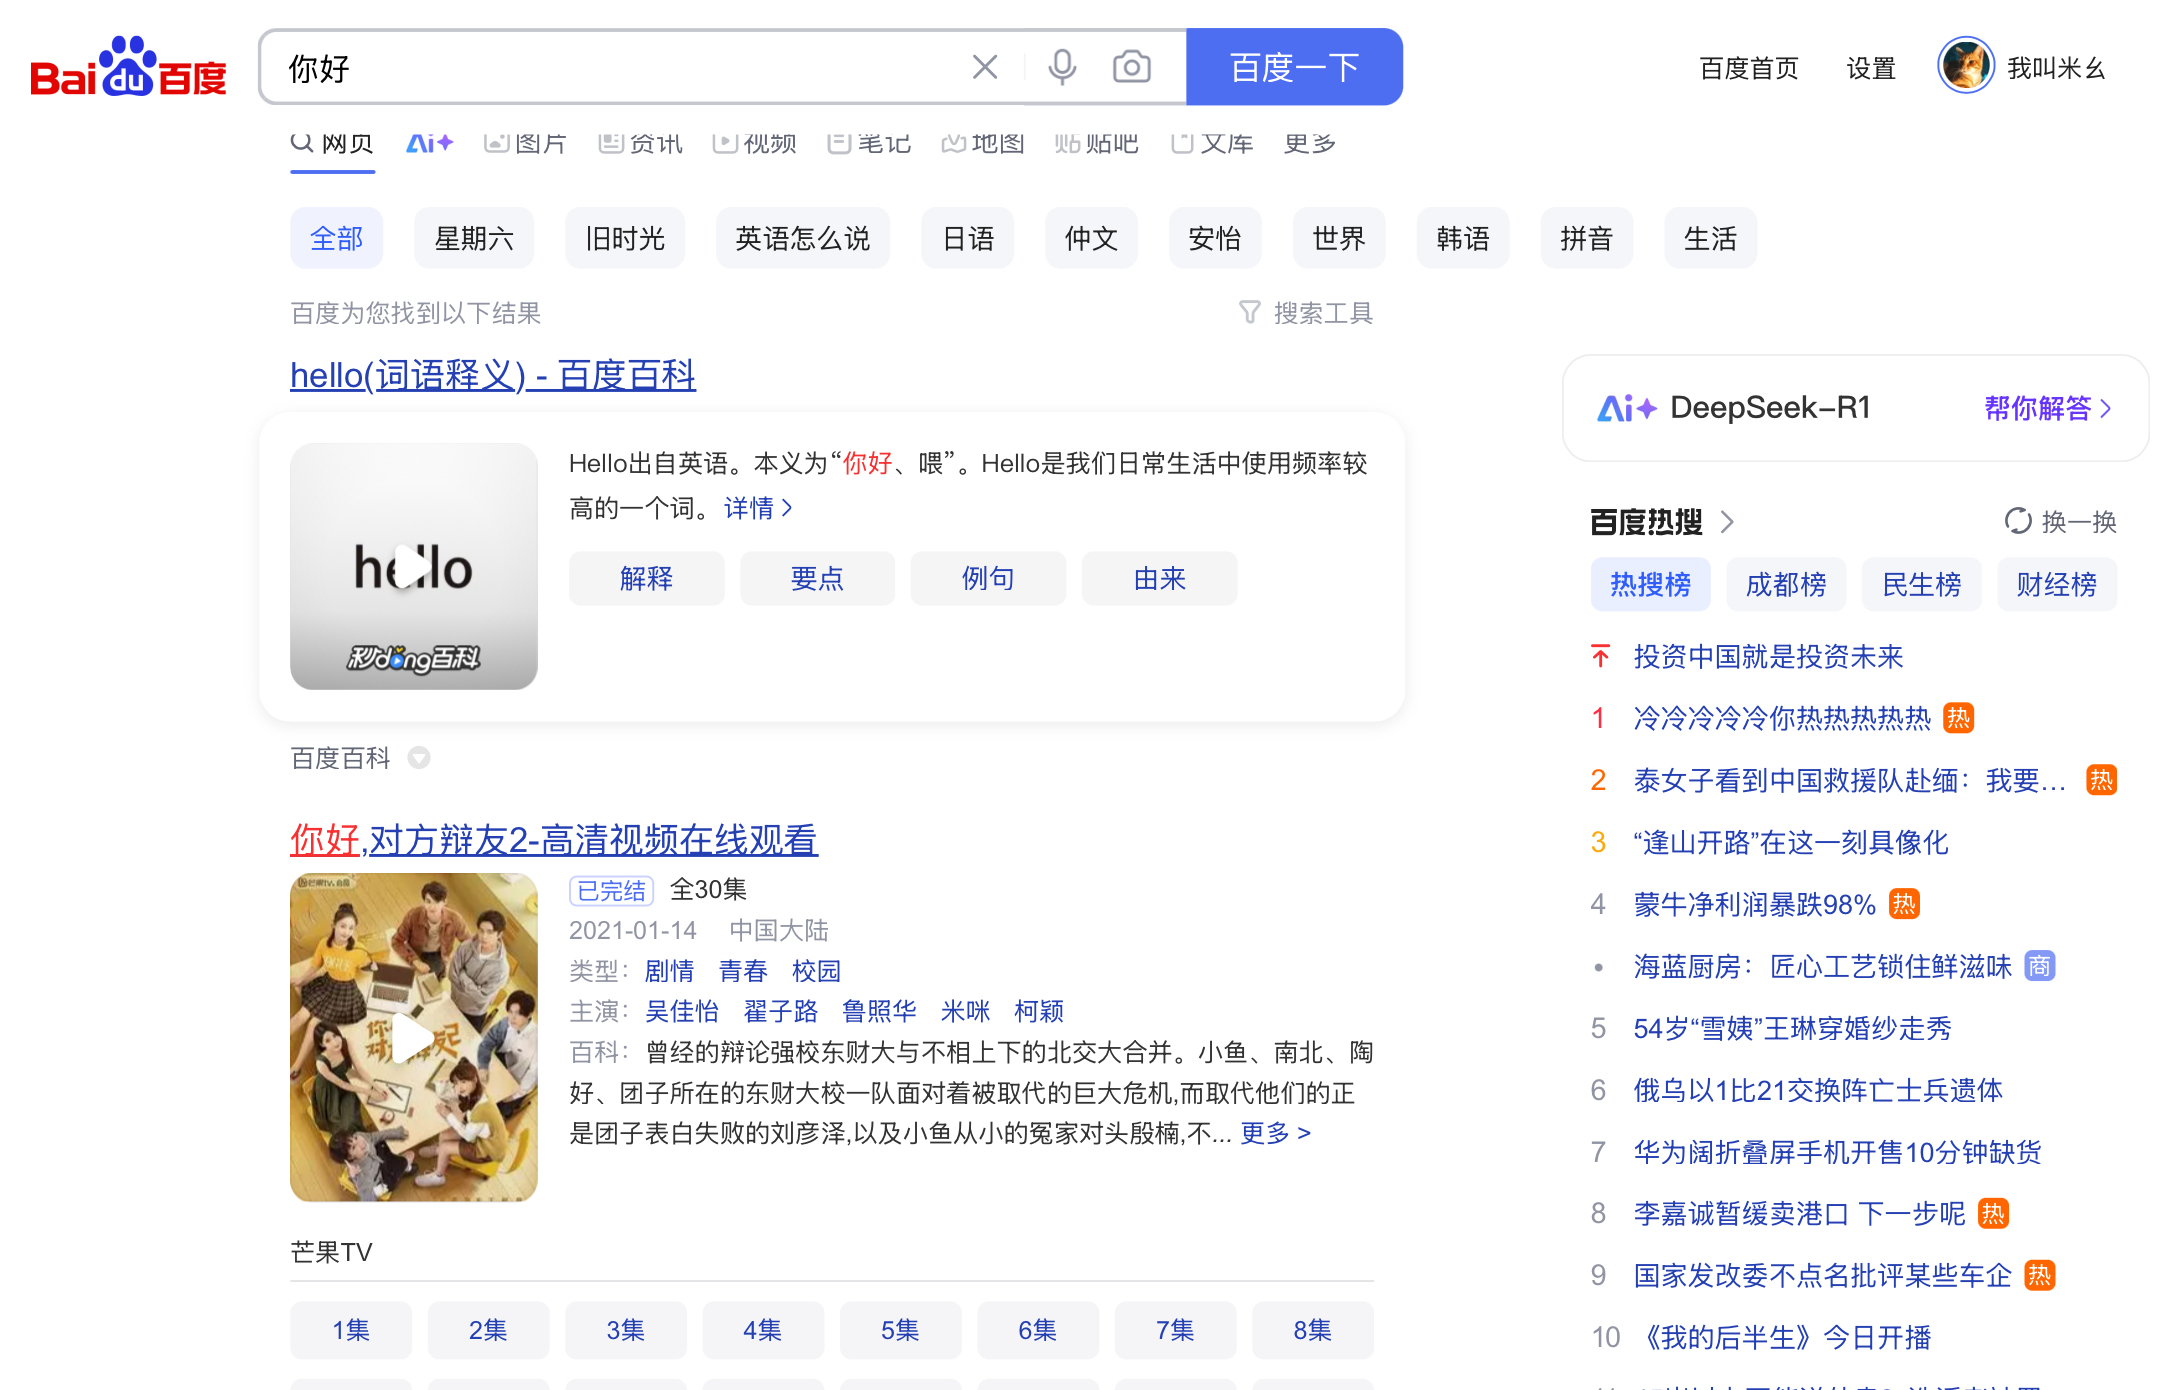Open hello(词语释义) - 百度百科 link

tap(492, 375)
